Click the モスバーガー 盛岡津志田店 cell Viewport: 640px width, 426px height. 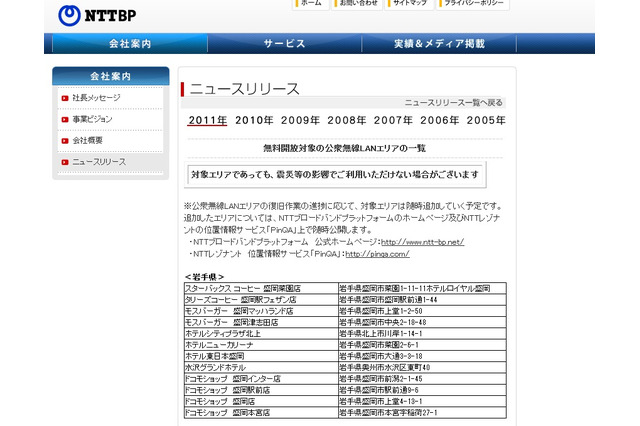point(261,322)
